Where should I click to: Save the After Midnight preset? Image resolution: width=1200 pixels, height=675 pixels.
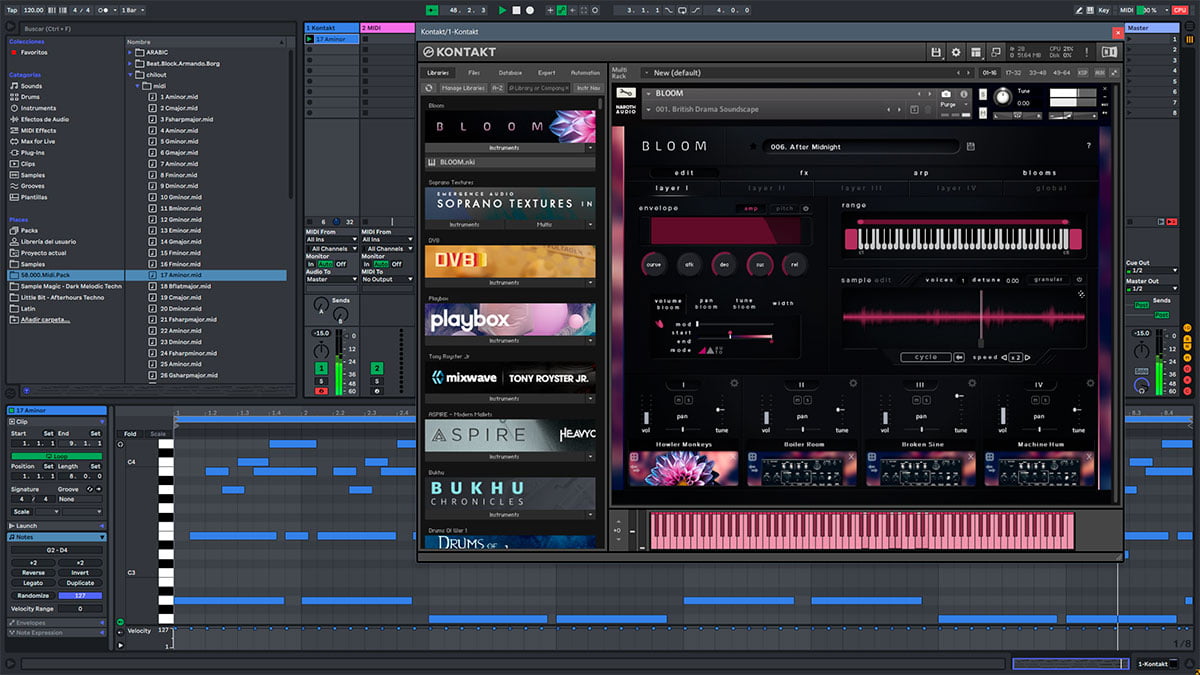pos(970,146)
